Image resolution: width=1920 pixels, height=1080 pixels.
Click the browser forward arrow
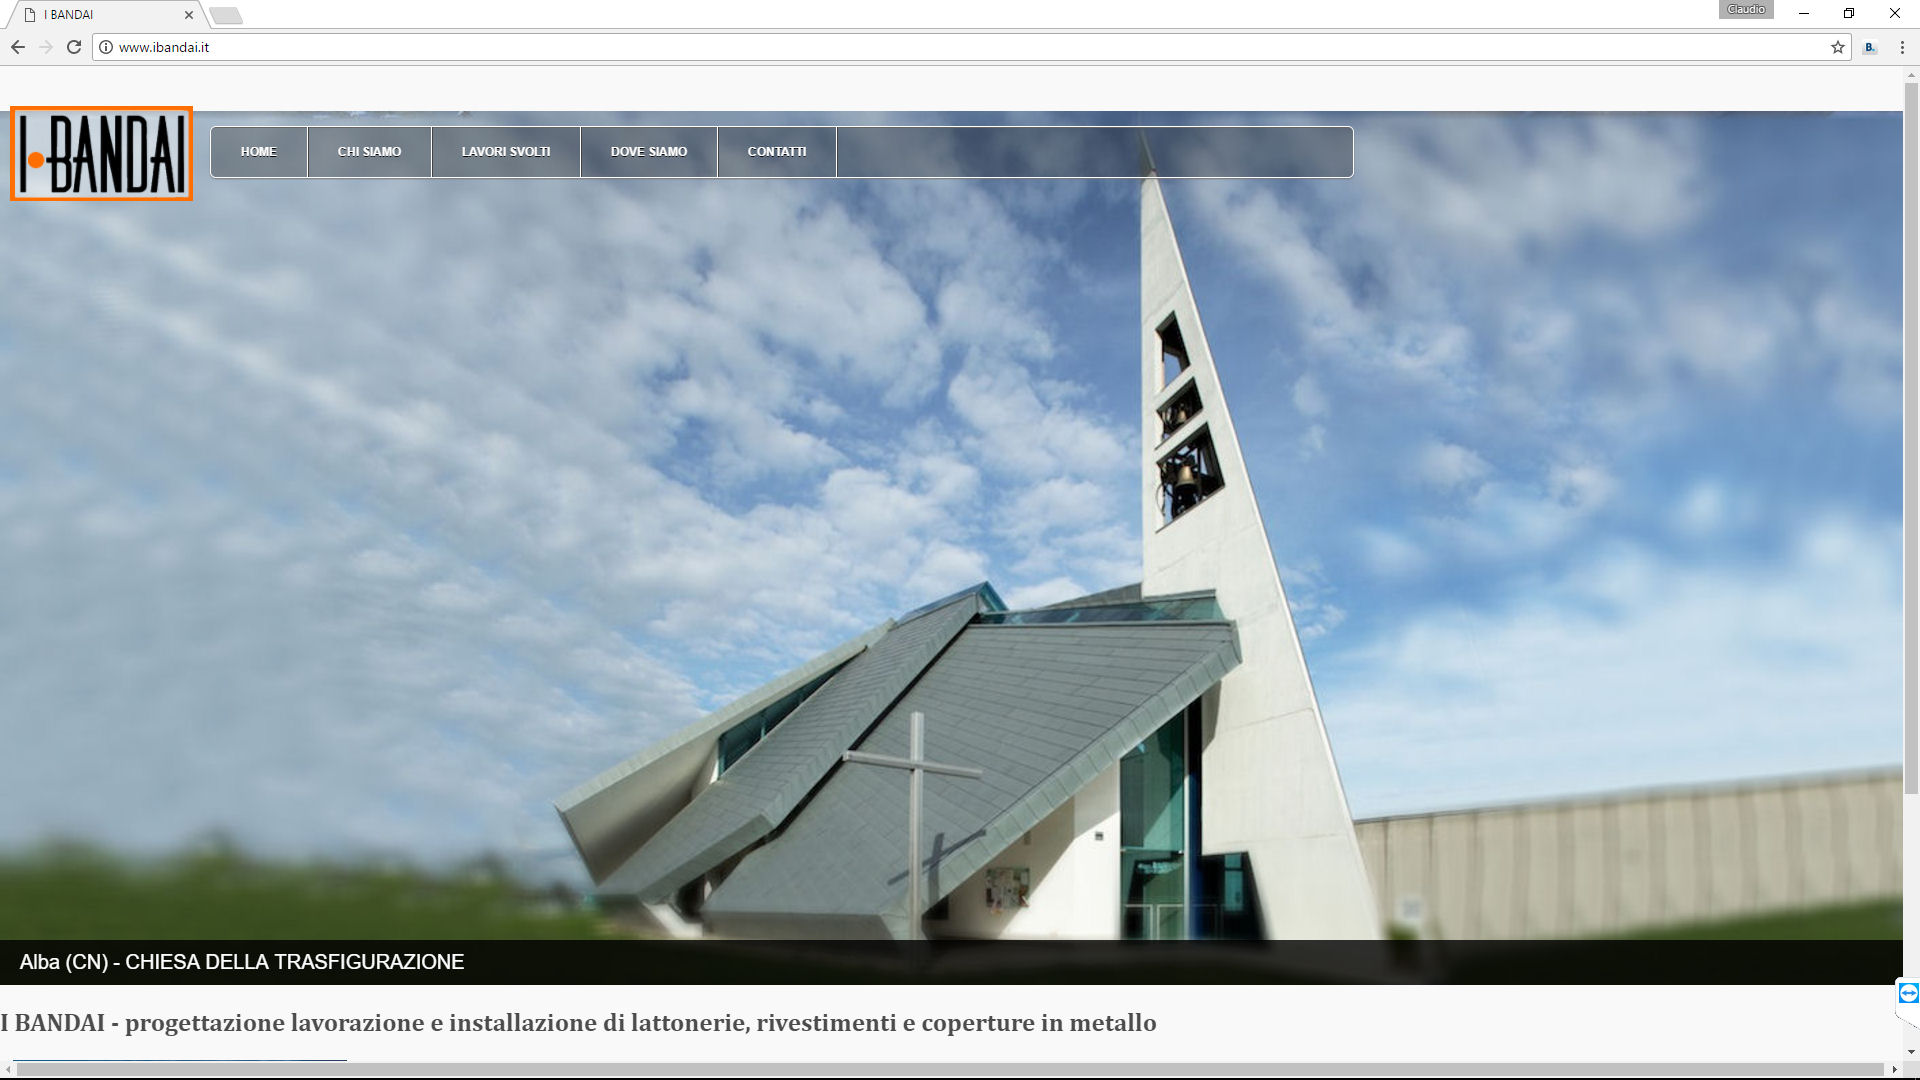pyautogui.click(x=46, y=47)
